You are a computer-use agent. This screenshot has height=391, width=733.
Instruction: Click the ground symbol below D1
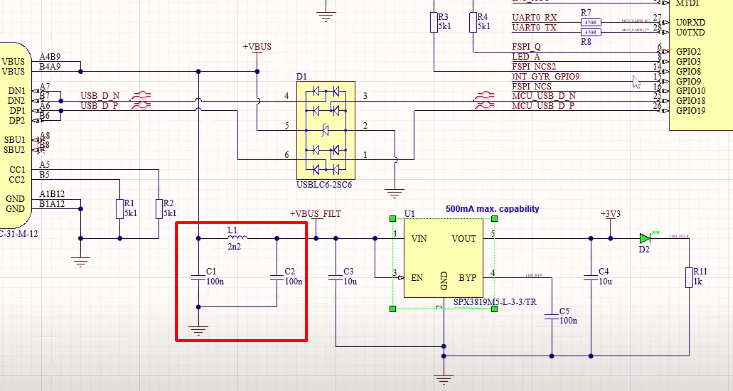pyautogui.click(x=395, y=193)
